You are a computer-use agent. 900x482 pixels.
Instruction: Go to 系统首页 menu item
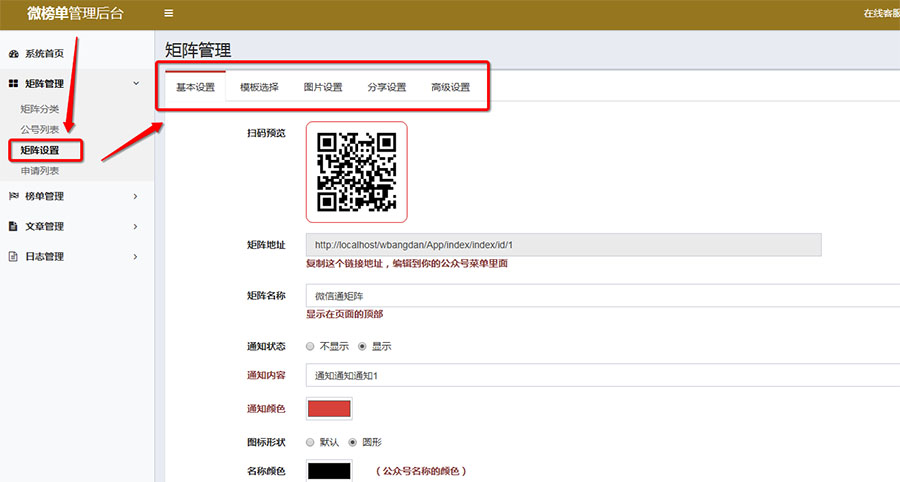click(44, 54)
